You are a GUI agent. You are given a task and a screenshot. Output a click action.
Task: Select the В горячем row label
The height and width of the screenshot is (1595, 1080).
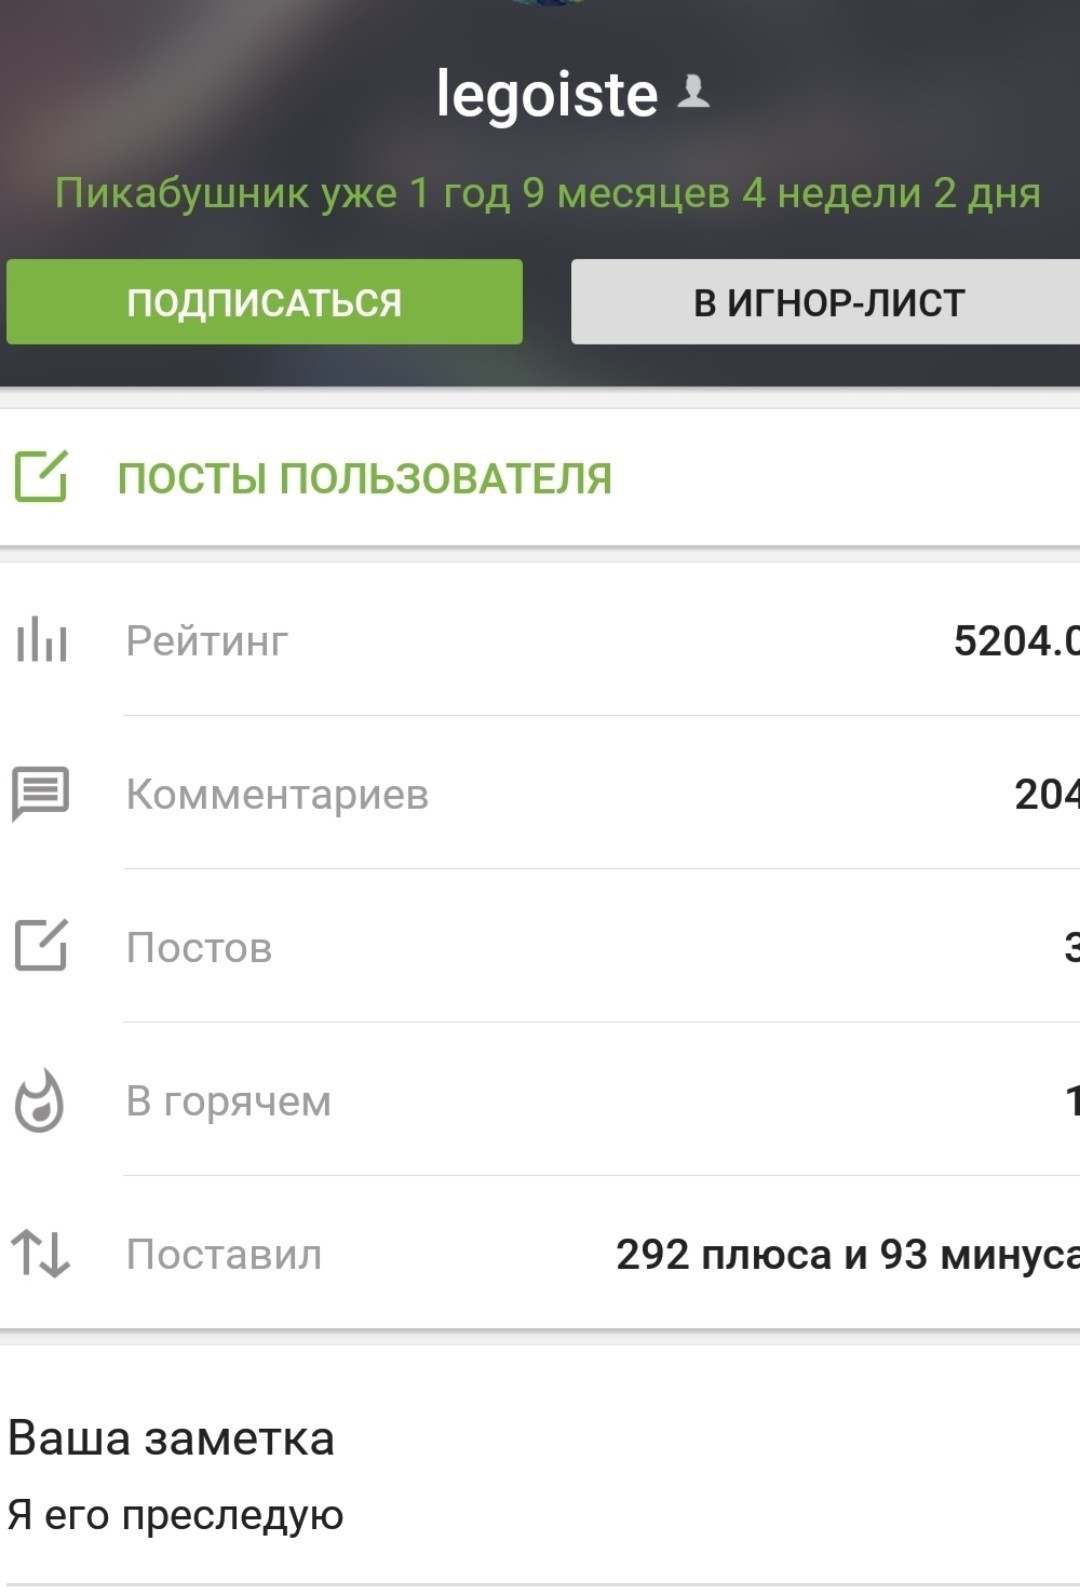coord(229,1101)
